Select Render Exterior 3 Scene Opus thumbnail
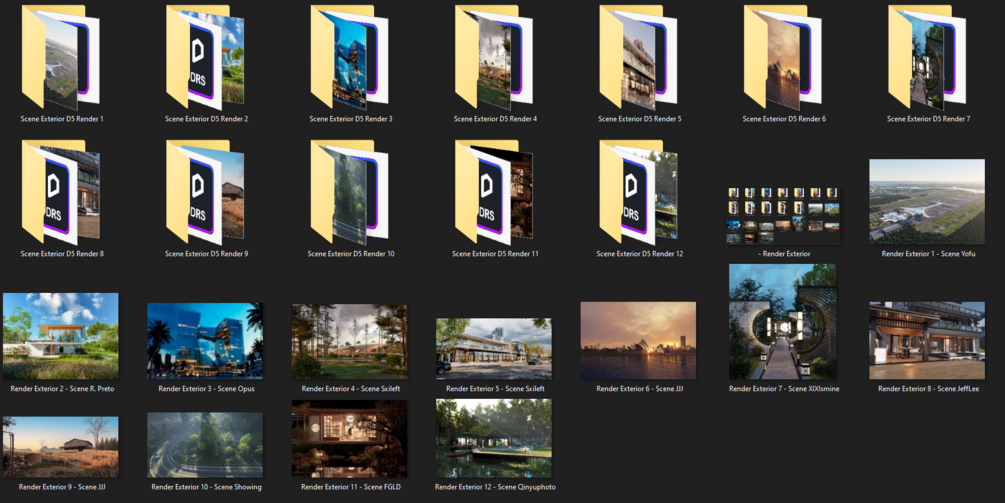This screenshot has height=503, width=1005. (205, 341)
